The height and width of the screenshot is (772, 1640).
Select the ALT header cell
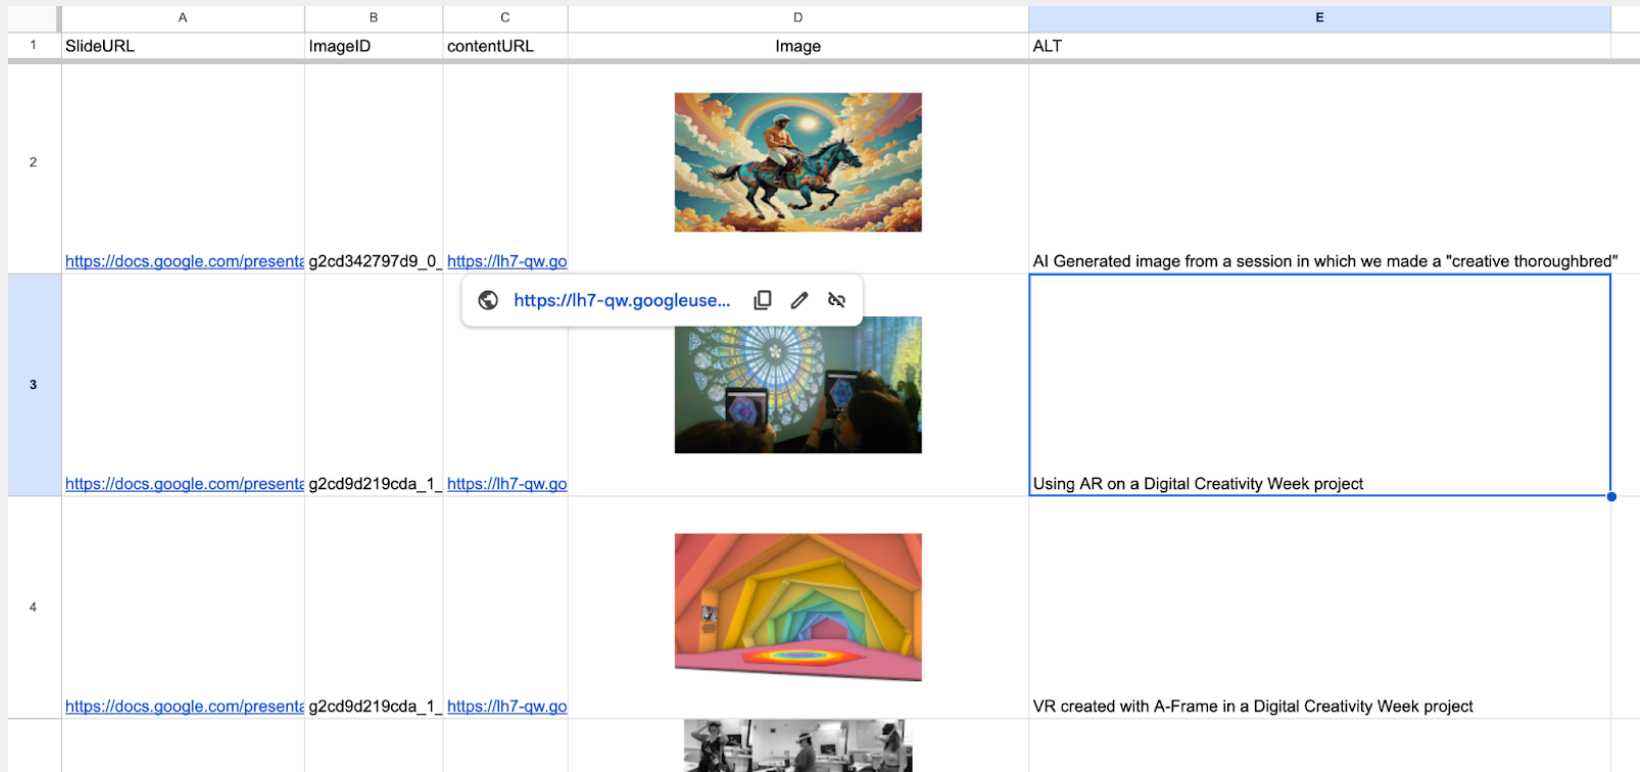[1319, 46]
